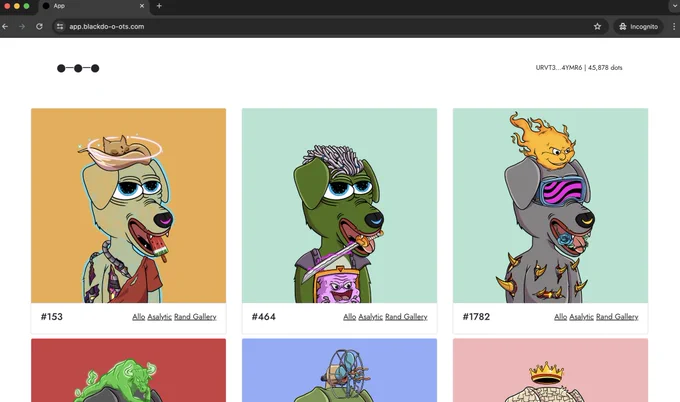Screen dimensions: 680x402
Task: Open the tab search dropdown arrow
Action: tap(674, 6)
